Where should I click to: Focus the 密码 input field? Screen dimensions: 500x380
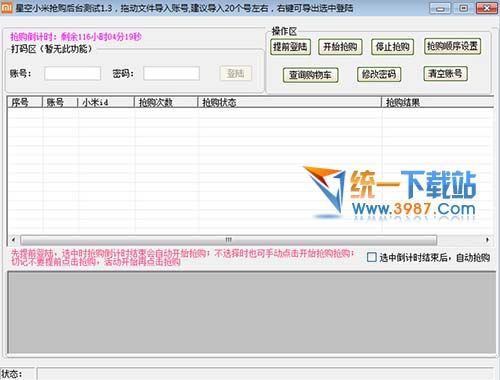(171, 73)
